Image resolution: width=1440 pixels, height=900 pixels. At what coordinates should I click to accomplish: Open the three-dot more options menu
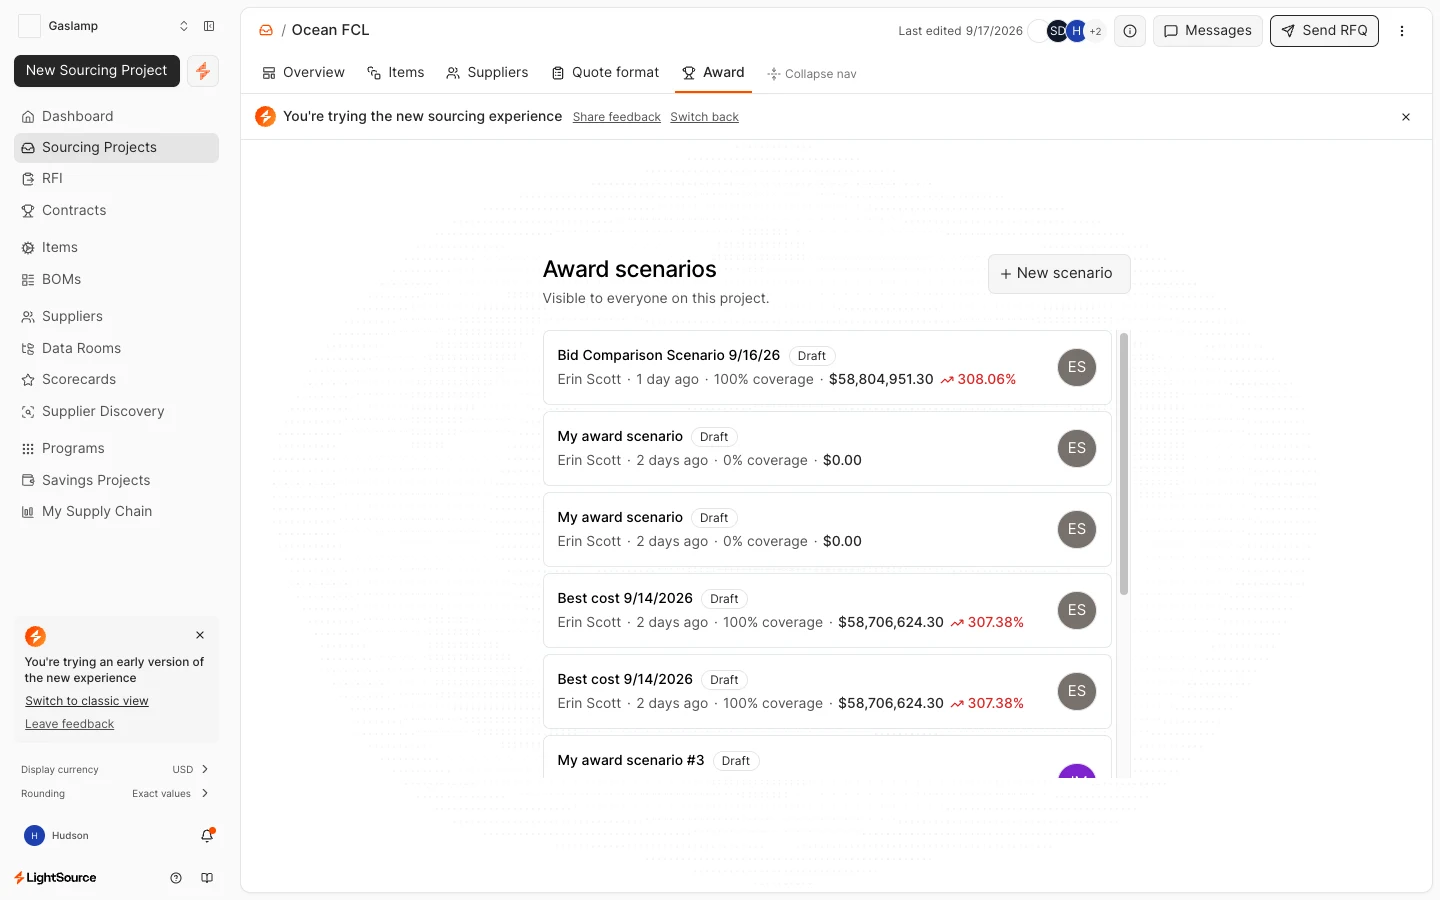(x=1402, y=31)
